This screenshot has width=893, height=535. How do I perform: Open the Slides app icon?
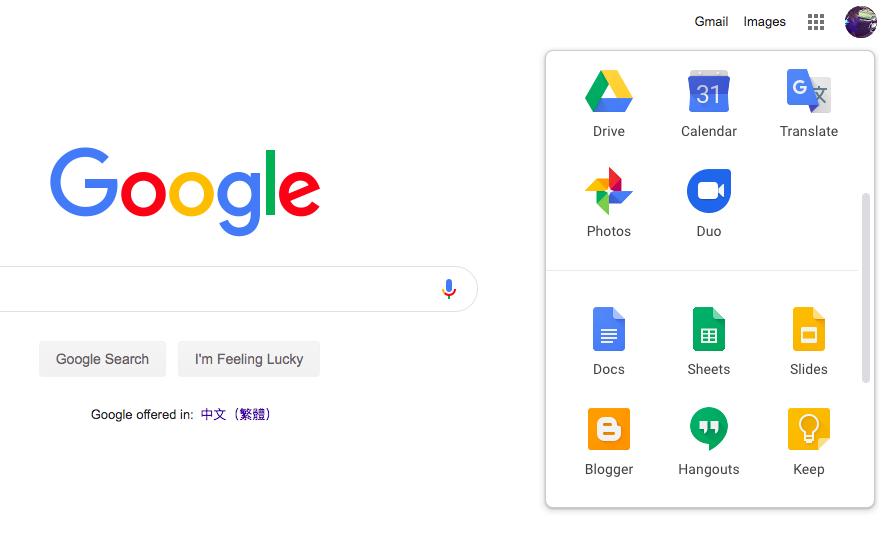pyautogui.click(x=809, y=329)
